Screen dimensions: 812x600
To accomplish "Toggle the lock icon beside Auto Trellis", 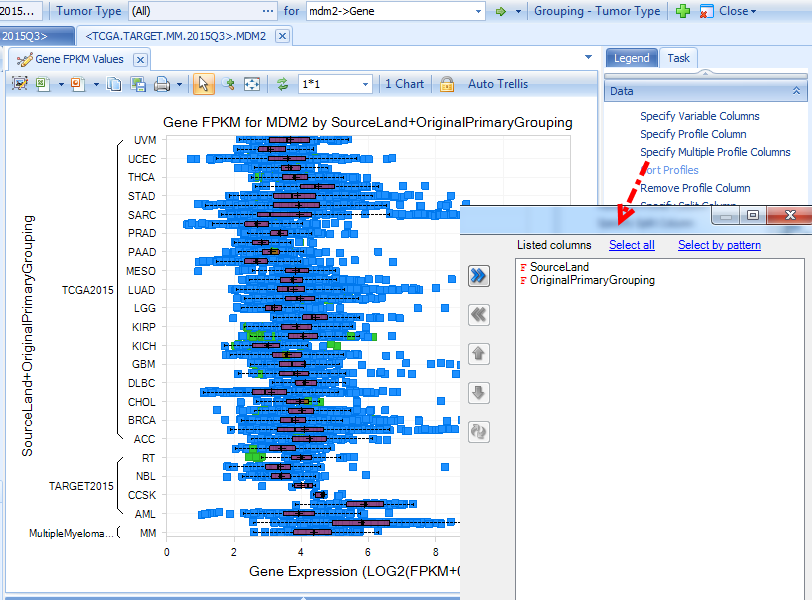I will coord(447,84).
